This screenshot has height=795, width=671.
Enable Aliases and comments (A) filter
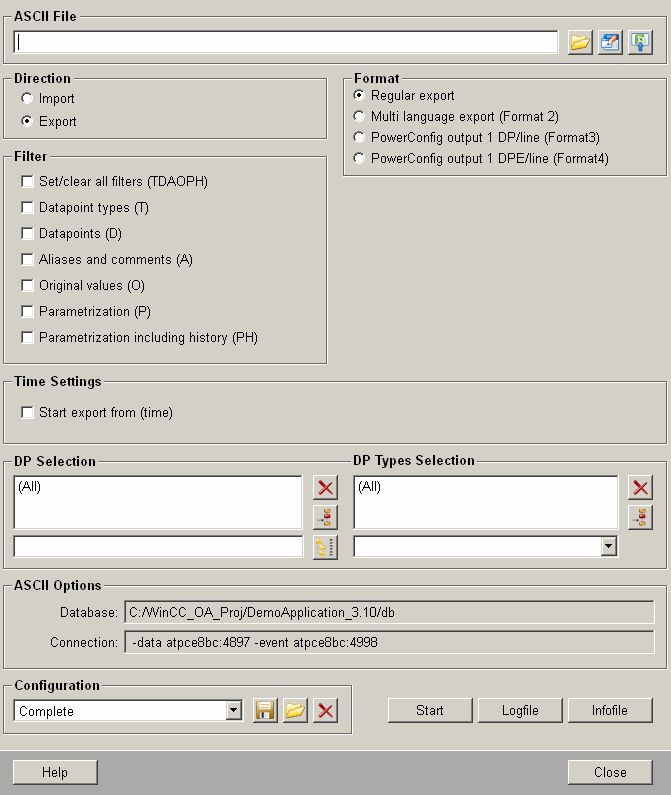[x=107, y=260]
